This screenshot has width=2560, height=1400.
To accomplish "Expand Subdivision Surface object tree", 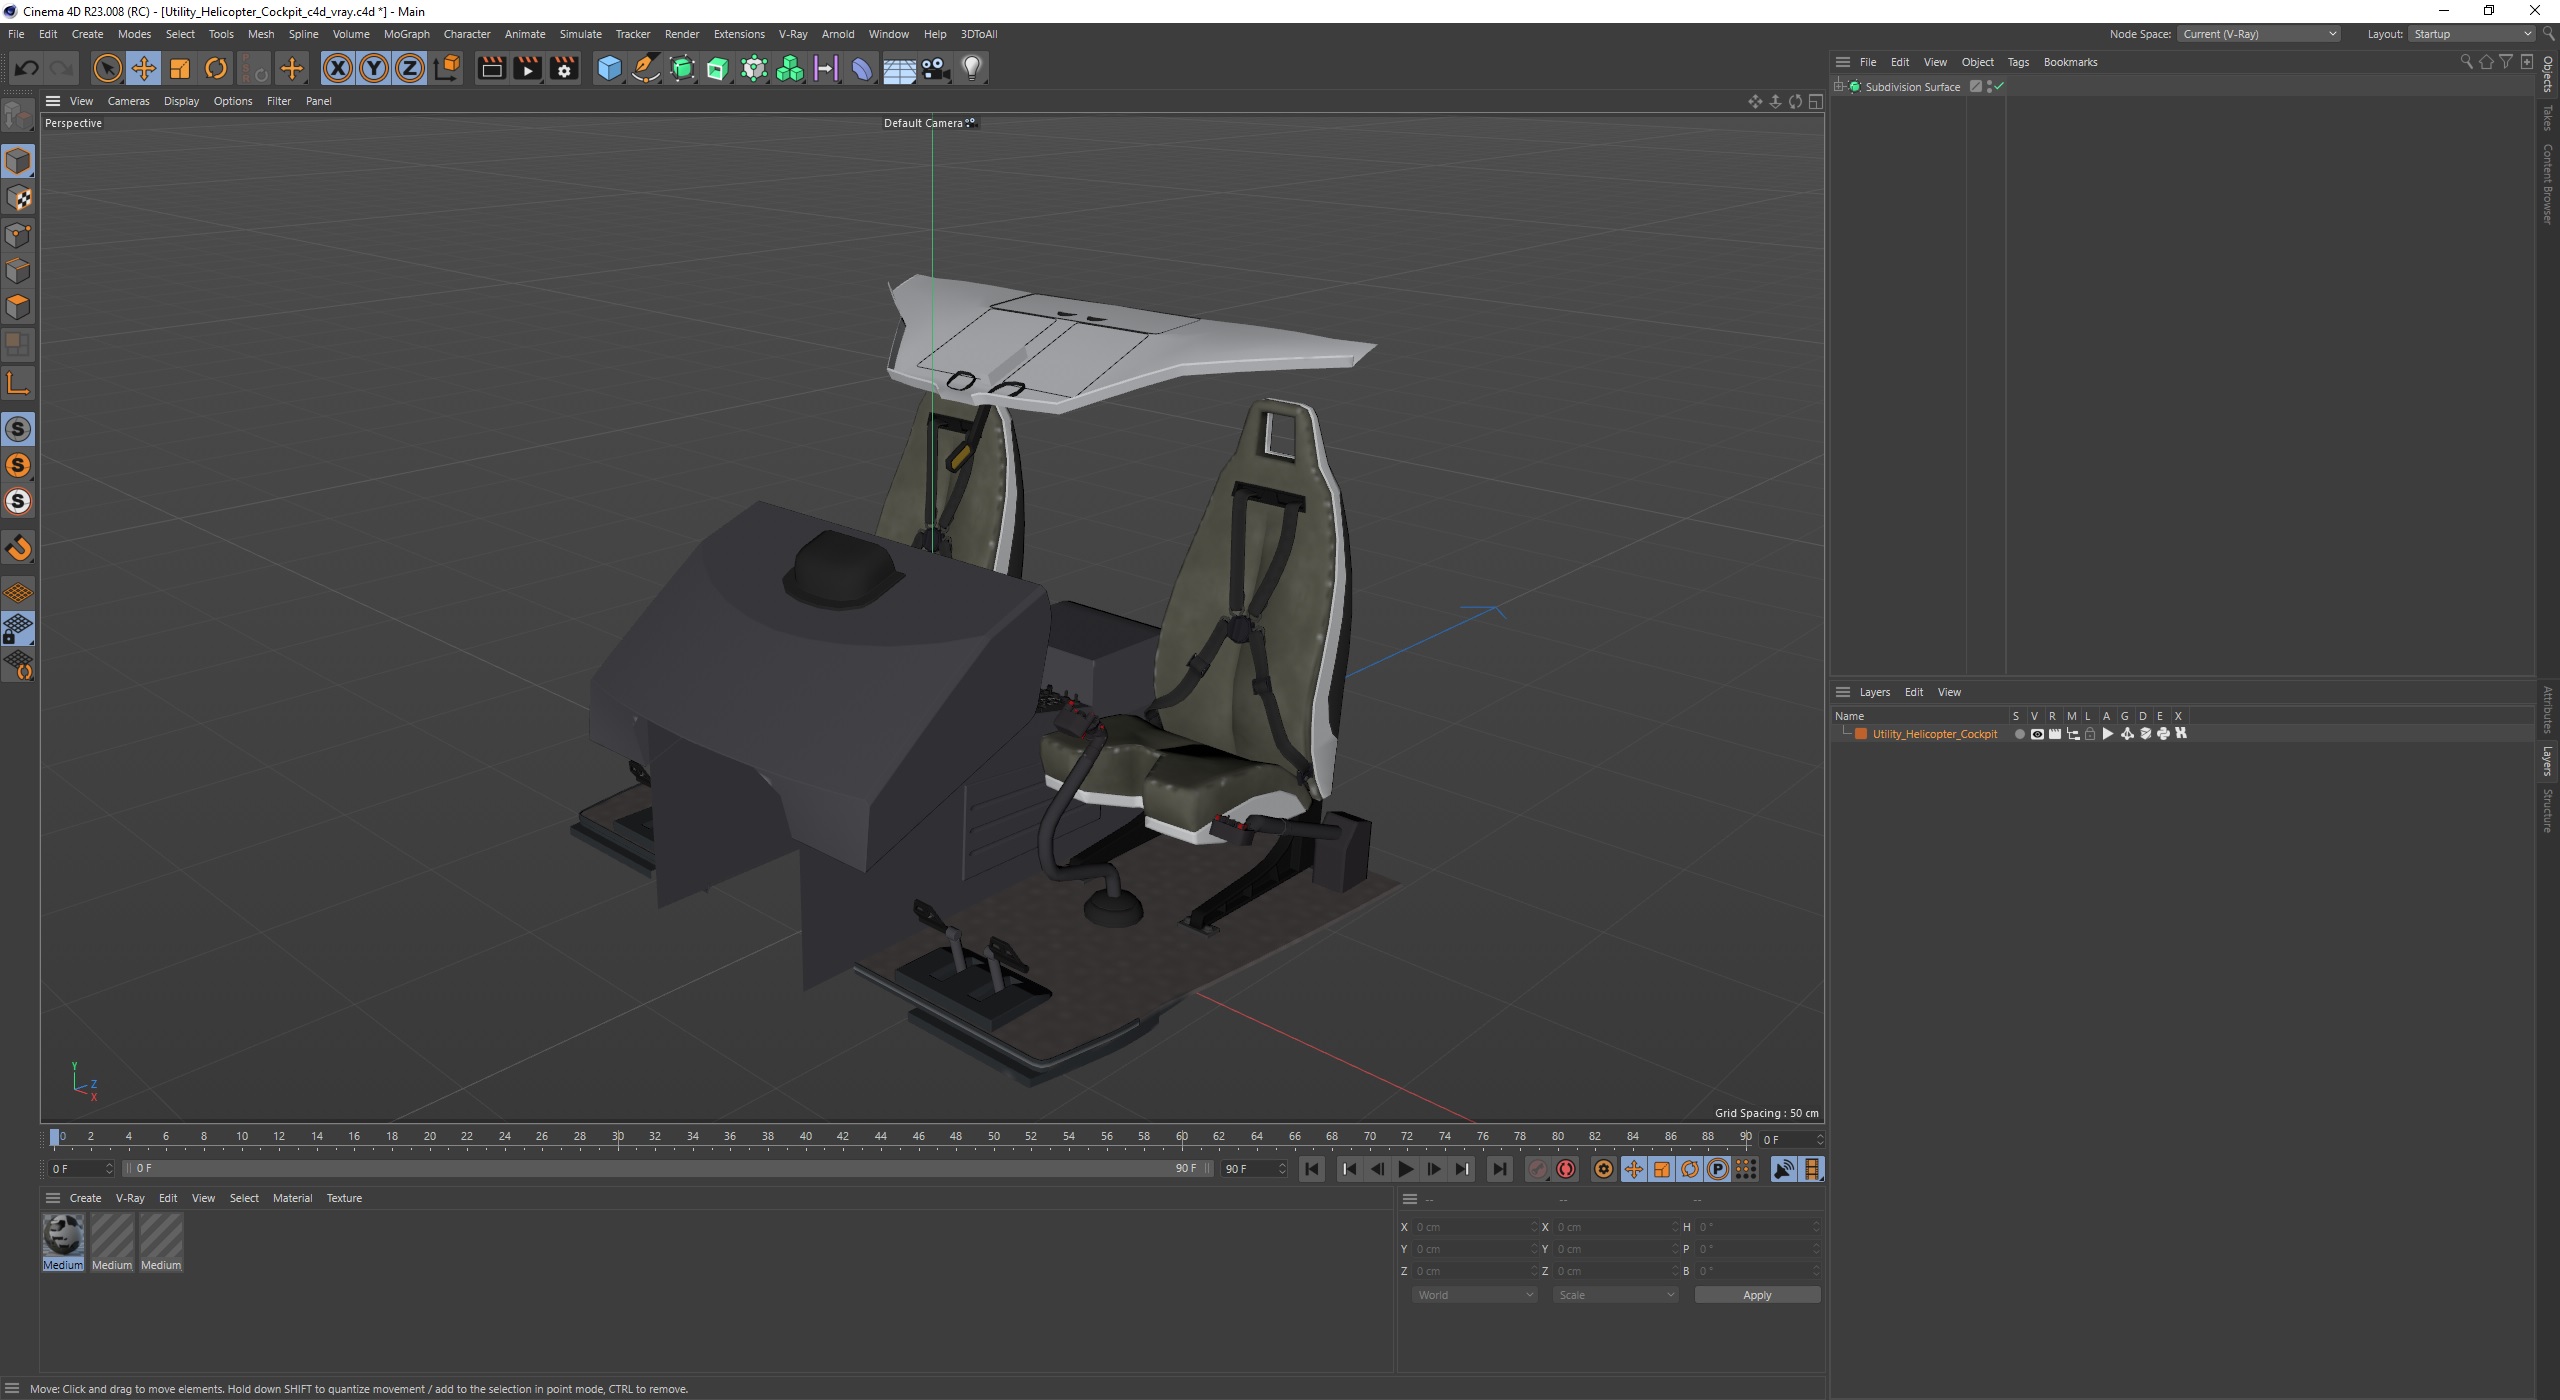I will click(x=1838, y=87).
